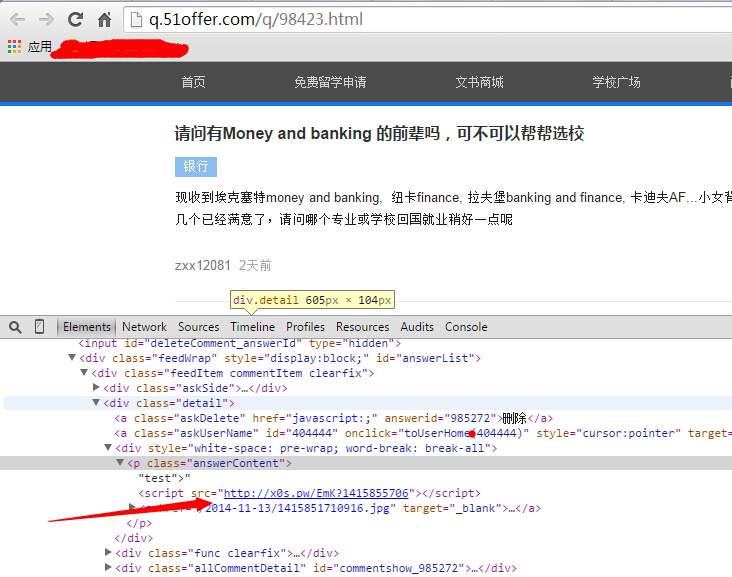732x577 pixels.
Task: Open the x0s.pw script src link
Action: (x=316, y=493)
